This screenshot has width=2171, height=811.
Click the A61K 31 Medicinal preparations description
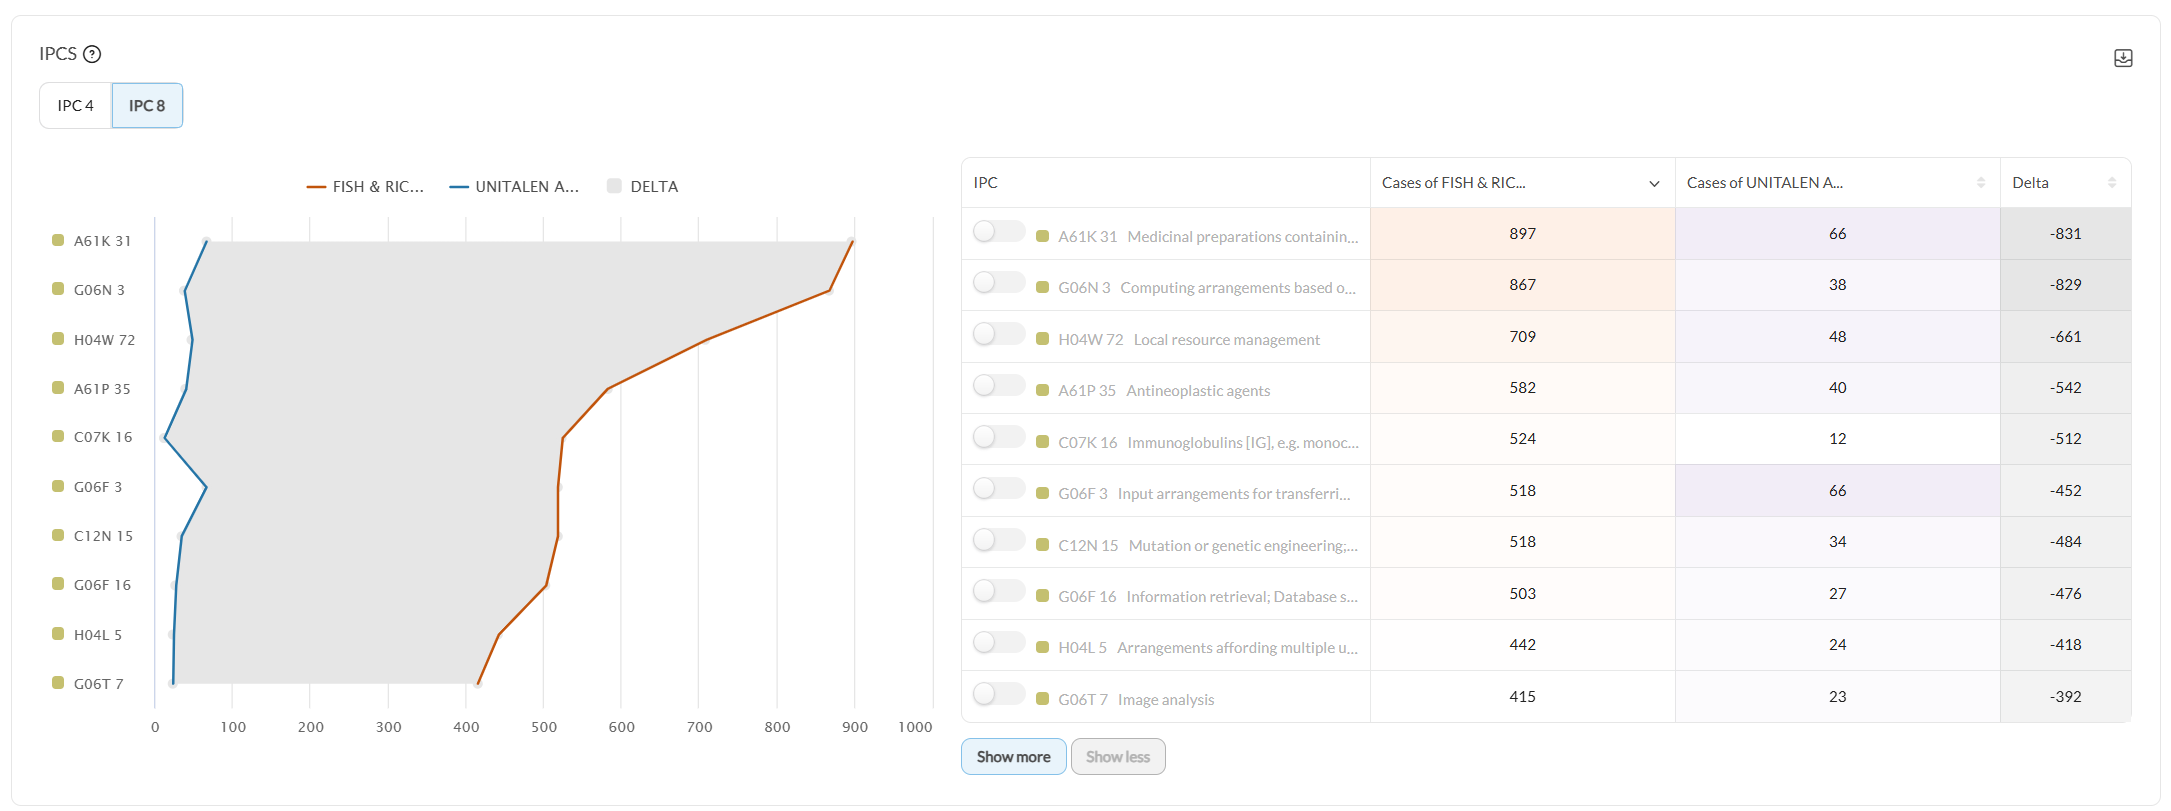click(x=1243, y=237)
